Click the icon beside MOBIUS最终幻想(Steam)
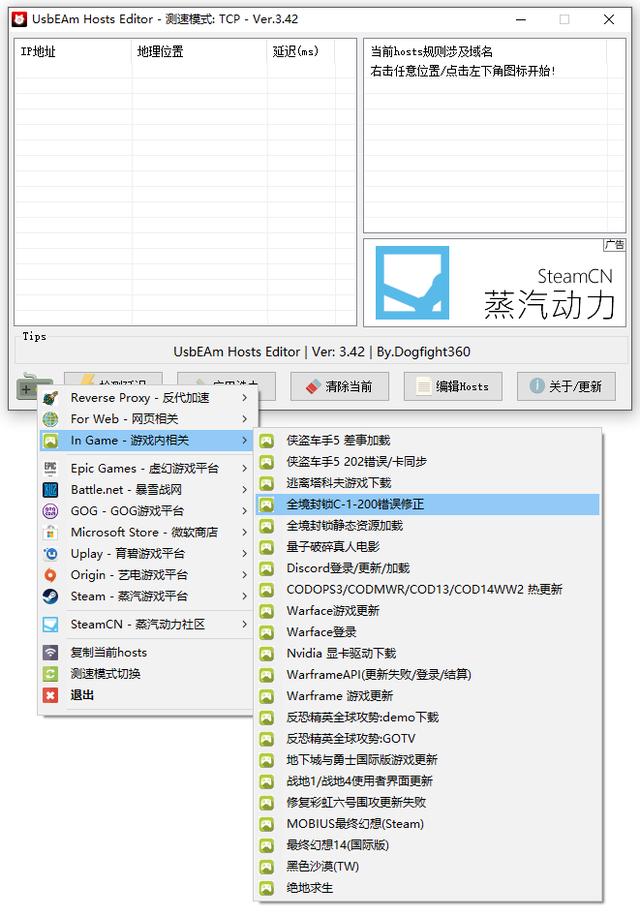Image resolution: width=640 pixels, height=917 pixels. tap(267, 824)
